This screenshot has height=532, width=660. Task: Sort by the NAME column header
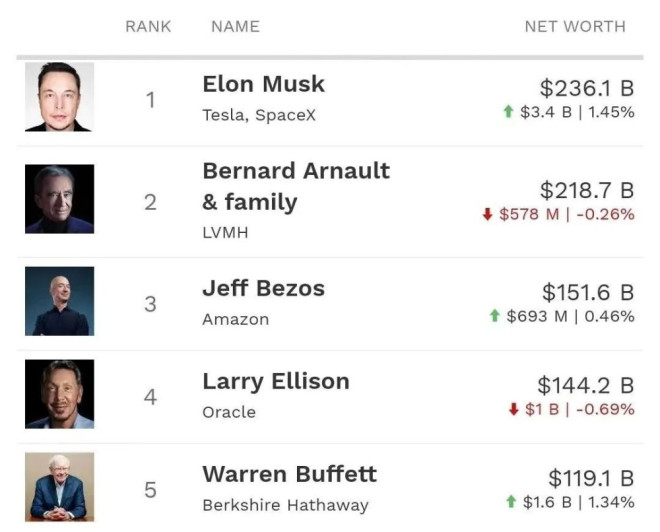235,27
